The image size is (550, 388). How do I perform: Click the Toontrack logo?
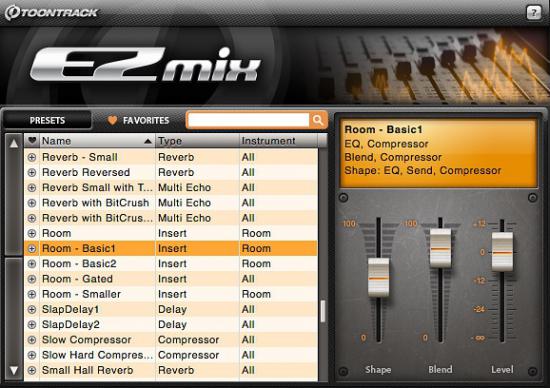[x=51, y=13]
